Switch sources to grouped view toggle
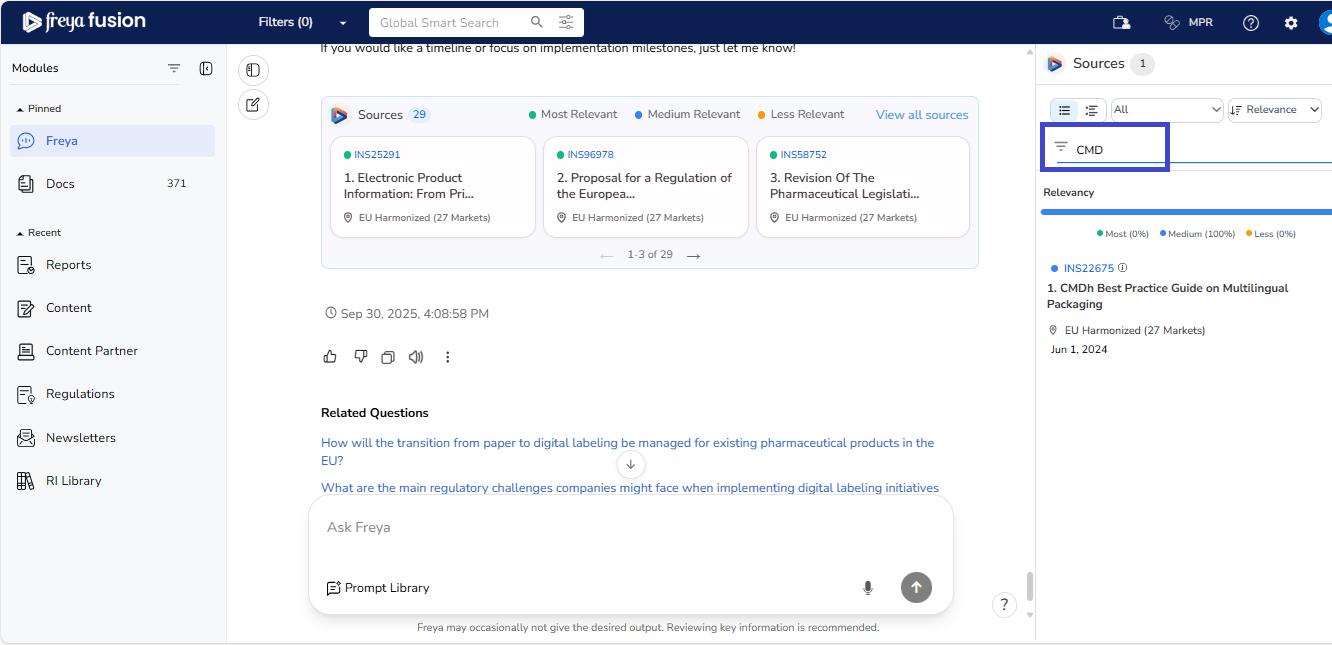The height and width of the screenshot is (645, 1332). point(1092,110)
